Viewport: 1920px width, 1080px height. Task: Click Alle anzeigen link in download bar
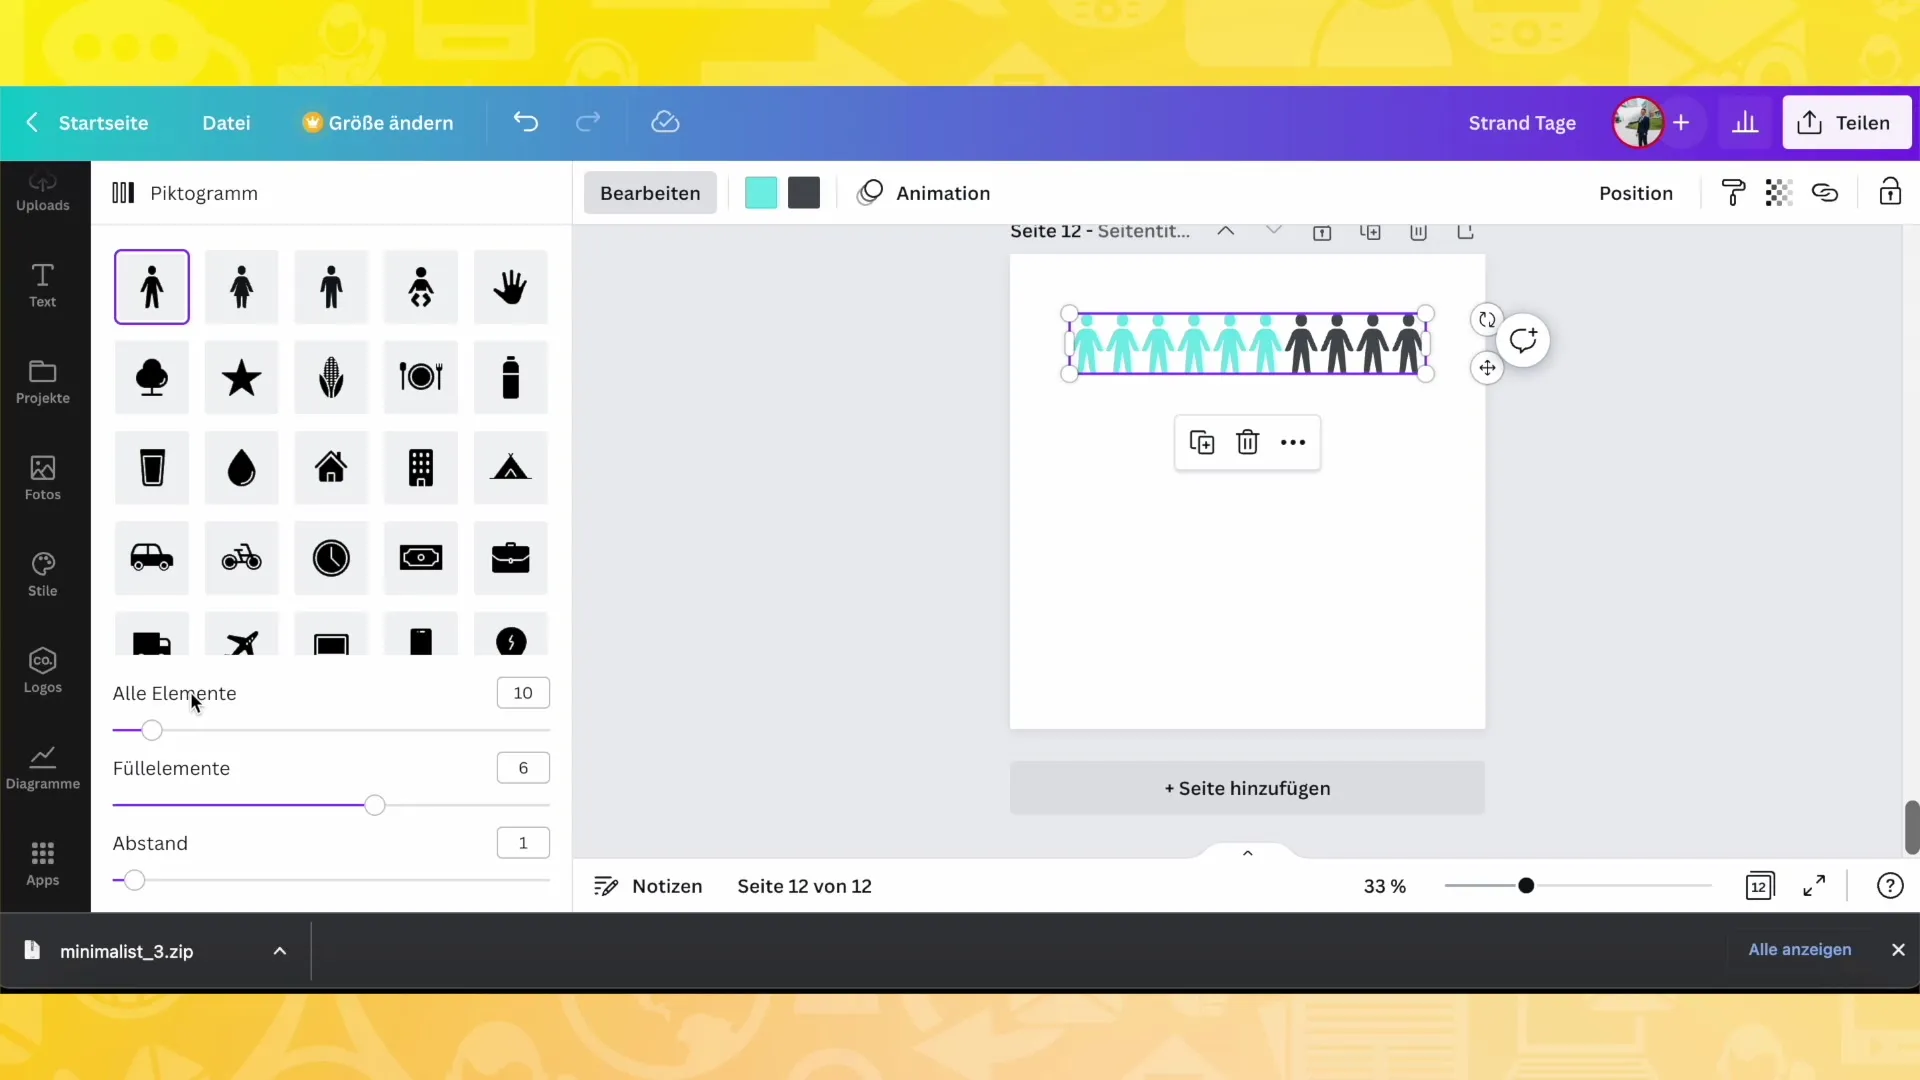[1800, 949]
